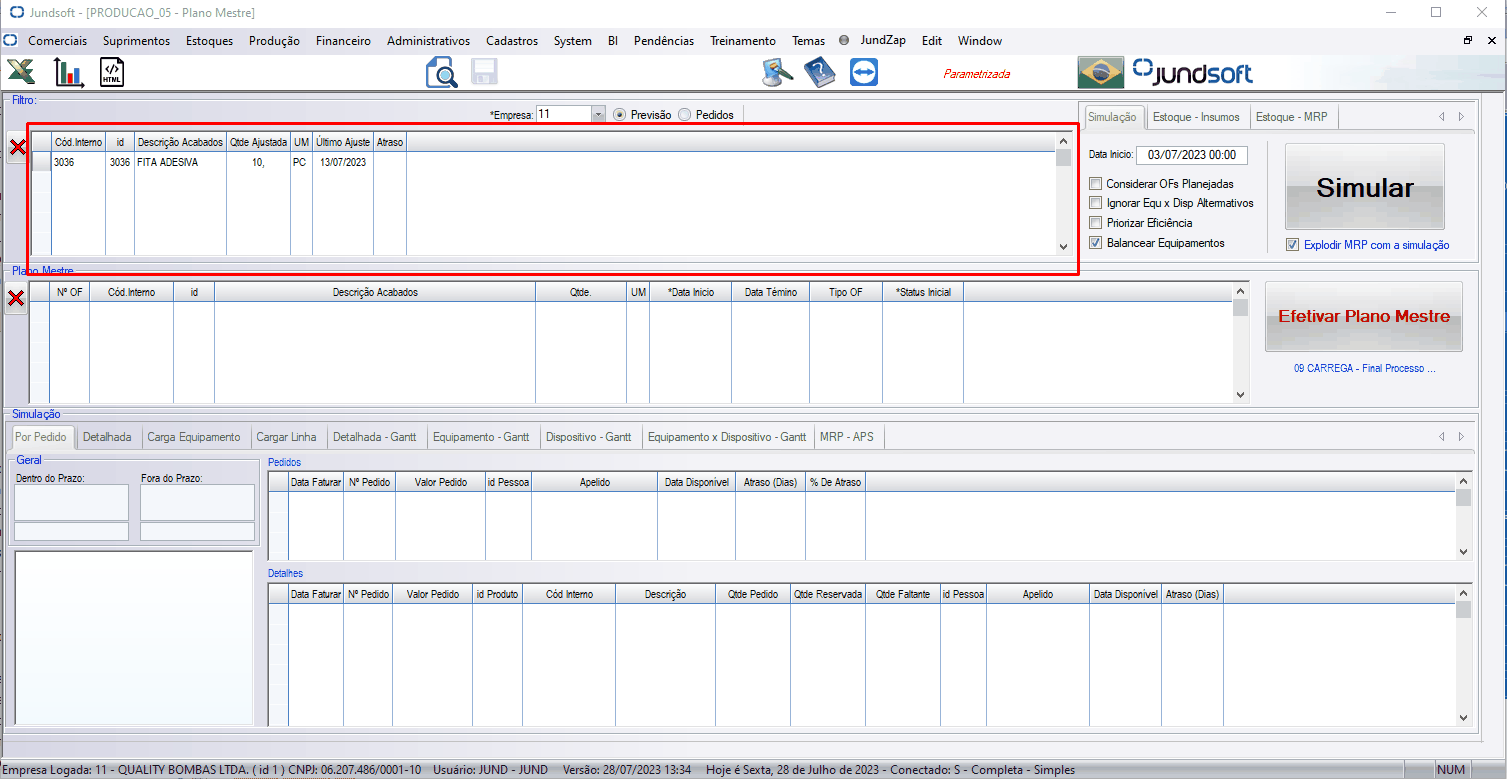The width and height of the screenshot is (1507, 779).
Task: Click the Fora do Prazo box
Action: [x=197, y=503]
